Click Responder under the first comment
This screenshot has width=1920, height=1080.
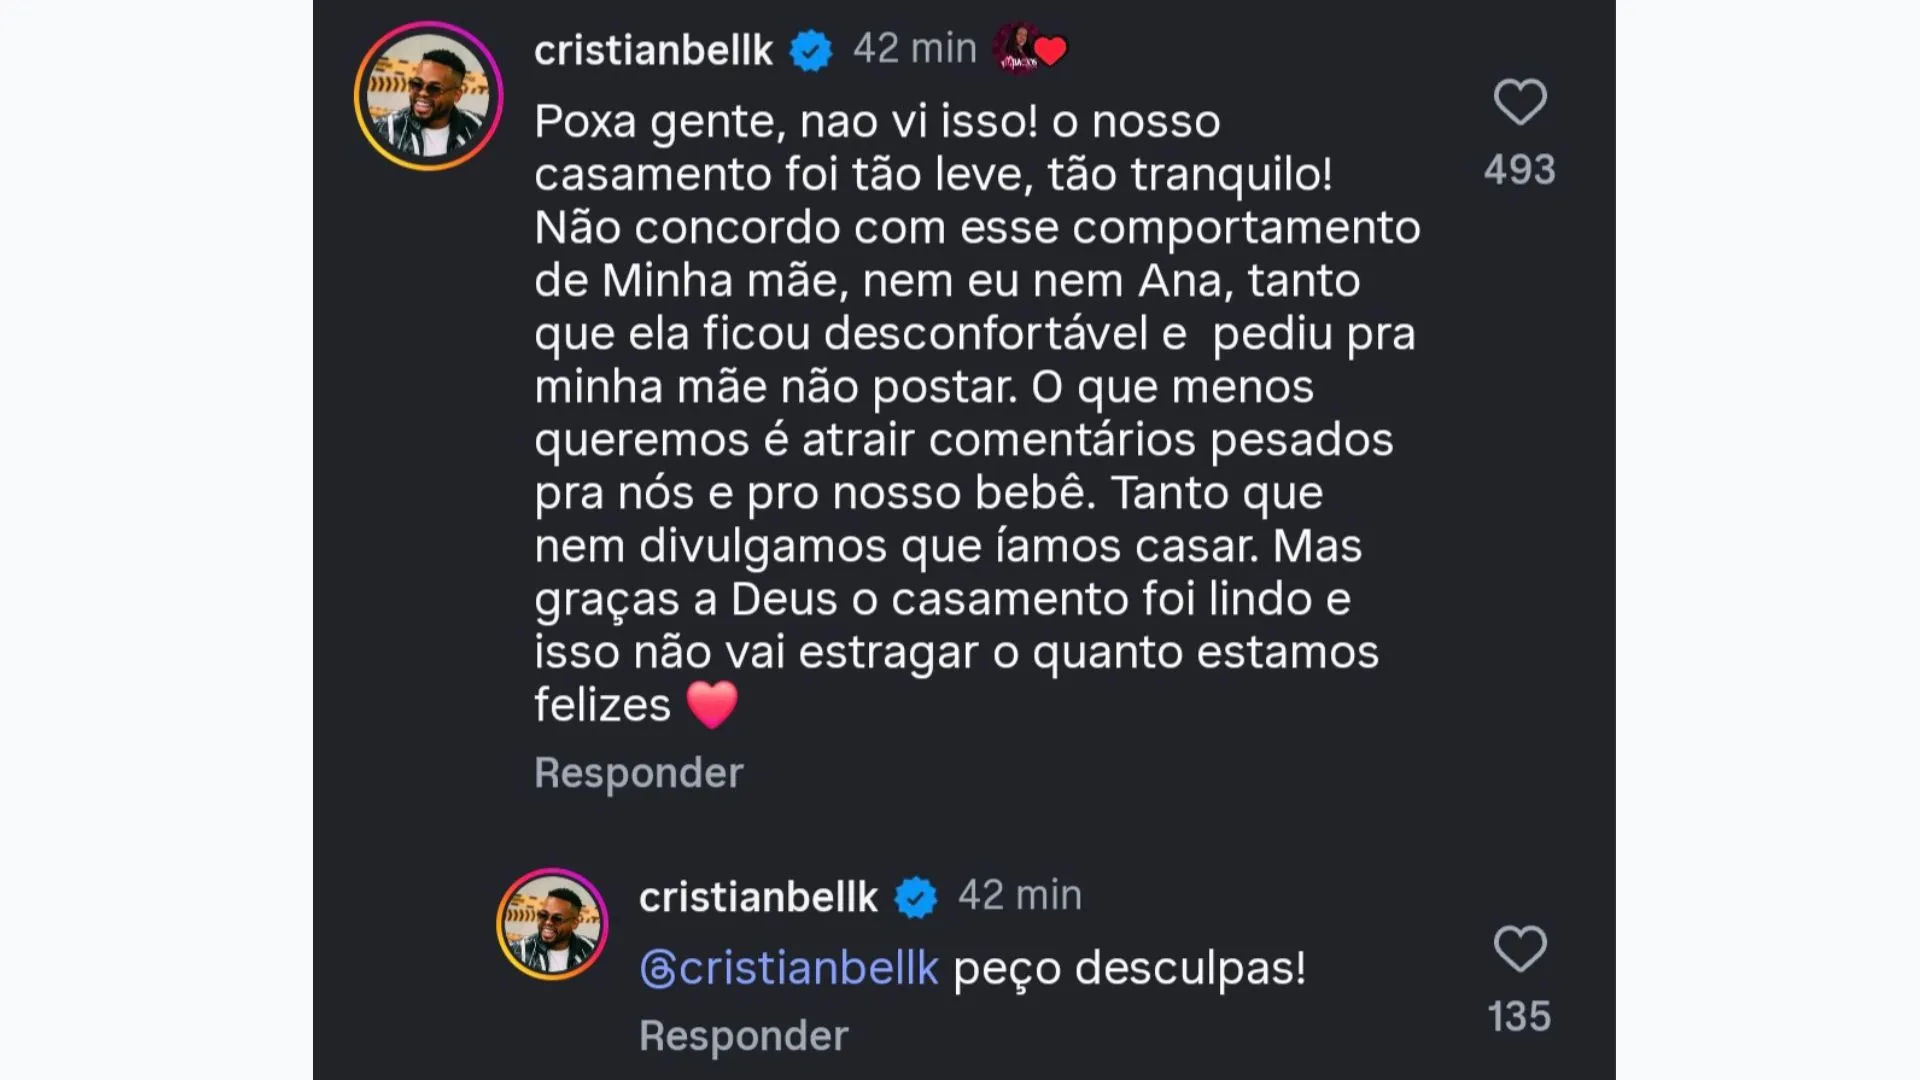[639, 772]
